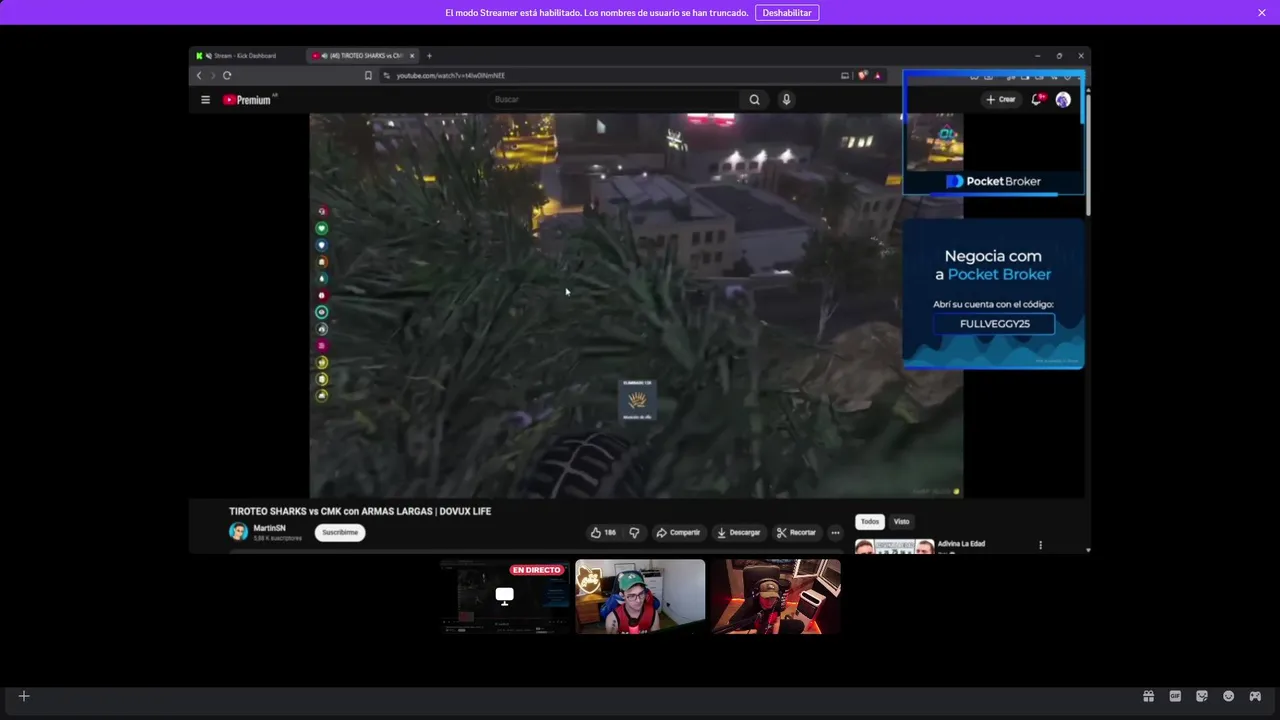Like the video with thumbs up 186
Image resolution: width=1280 pixels, height=720 pixels.
pyautogui.click(x=603, y=533)
